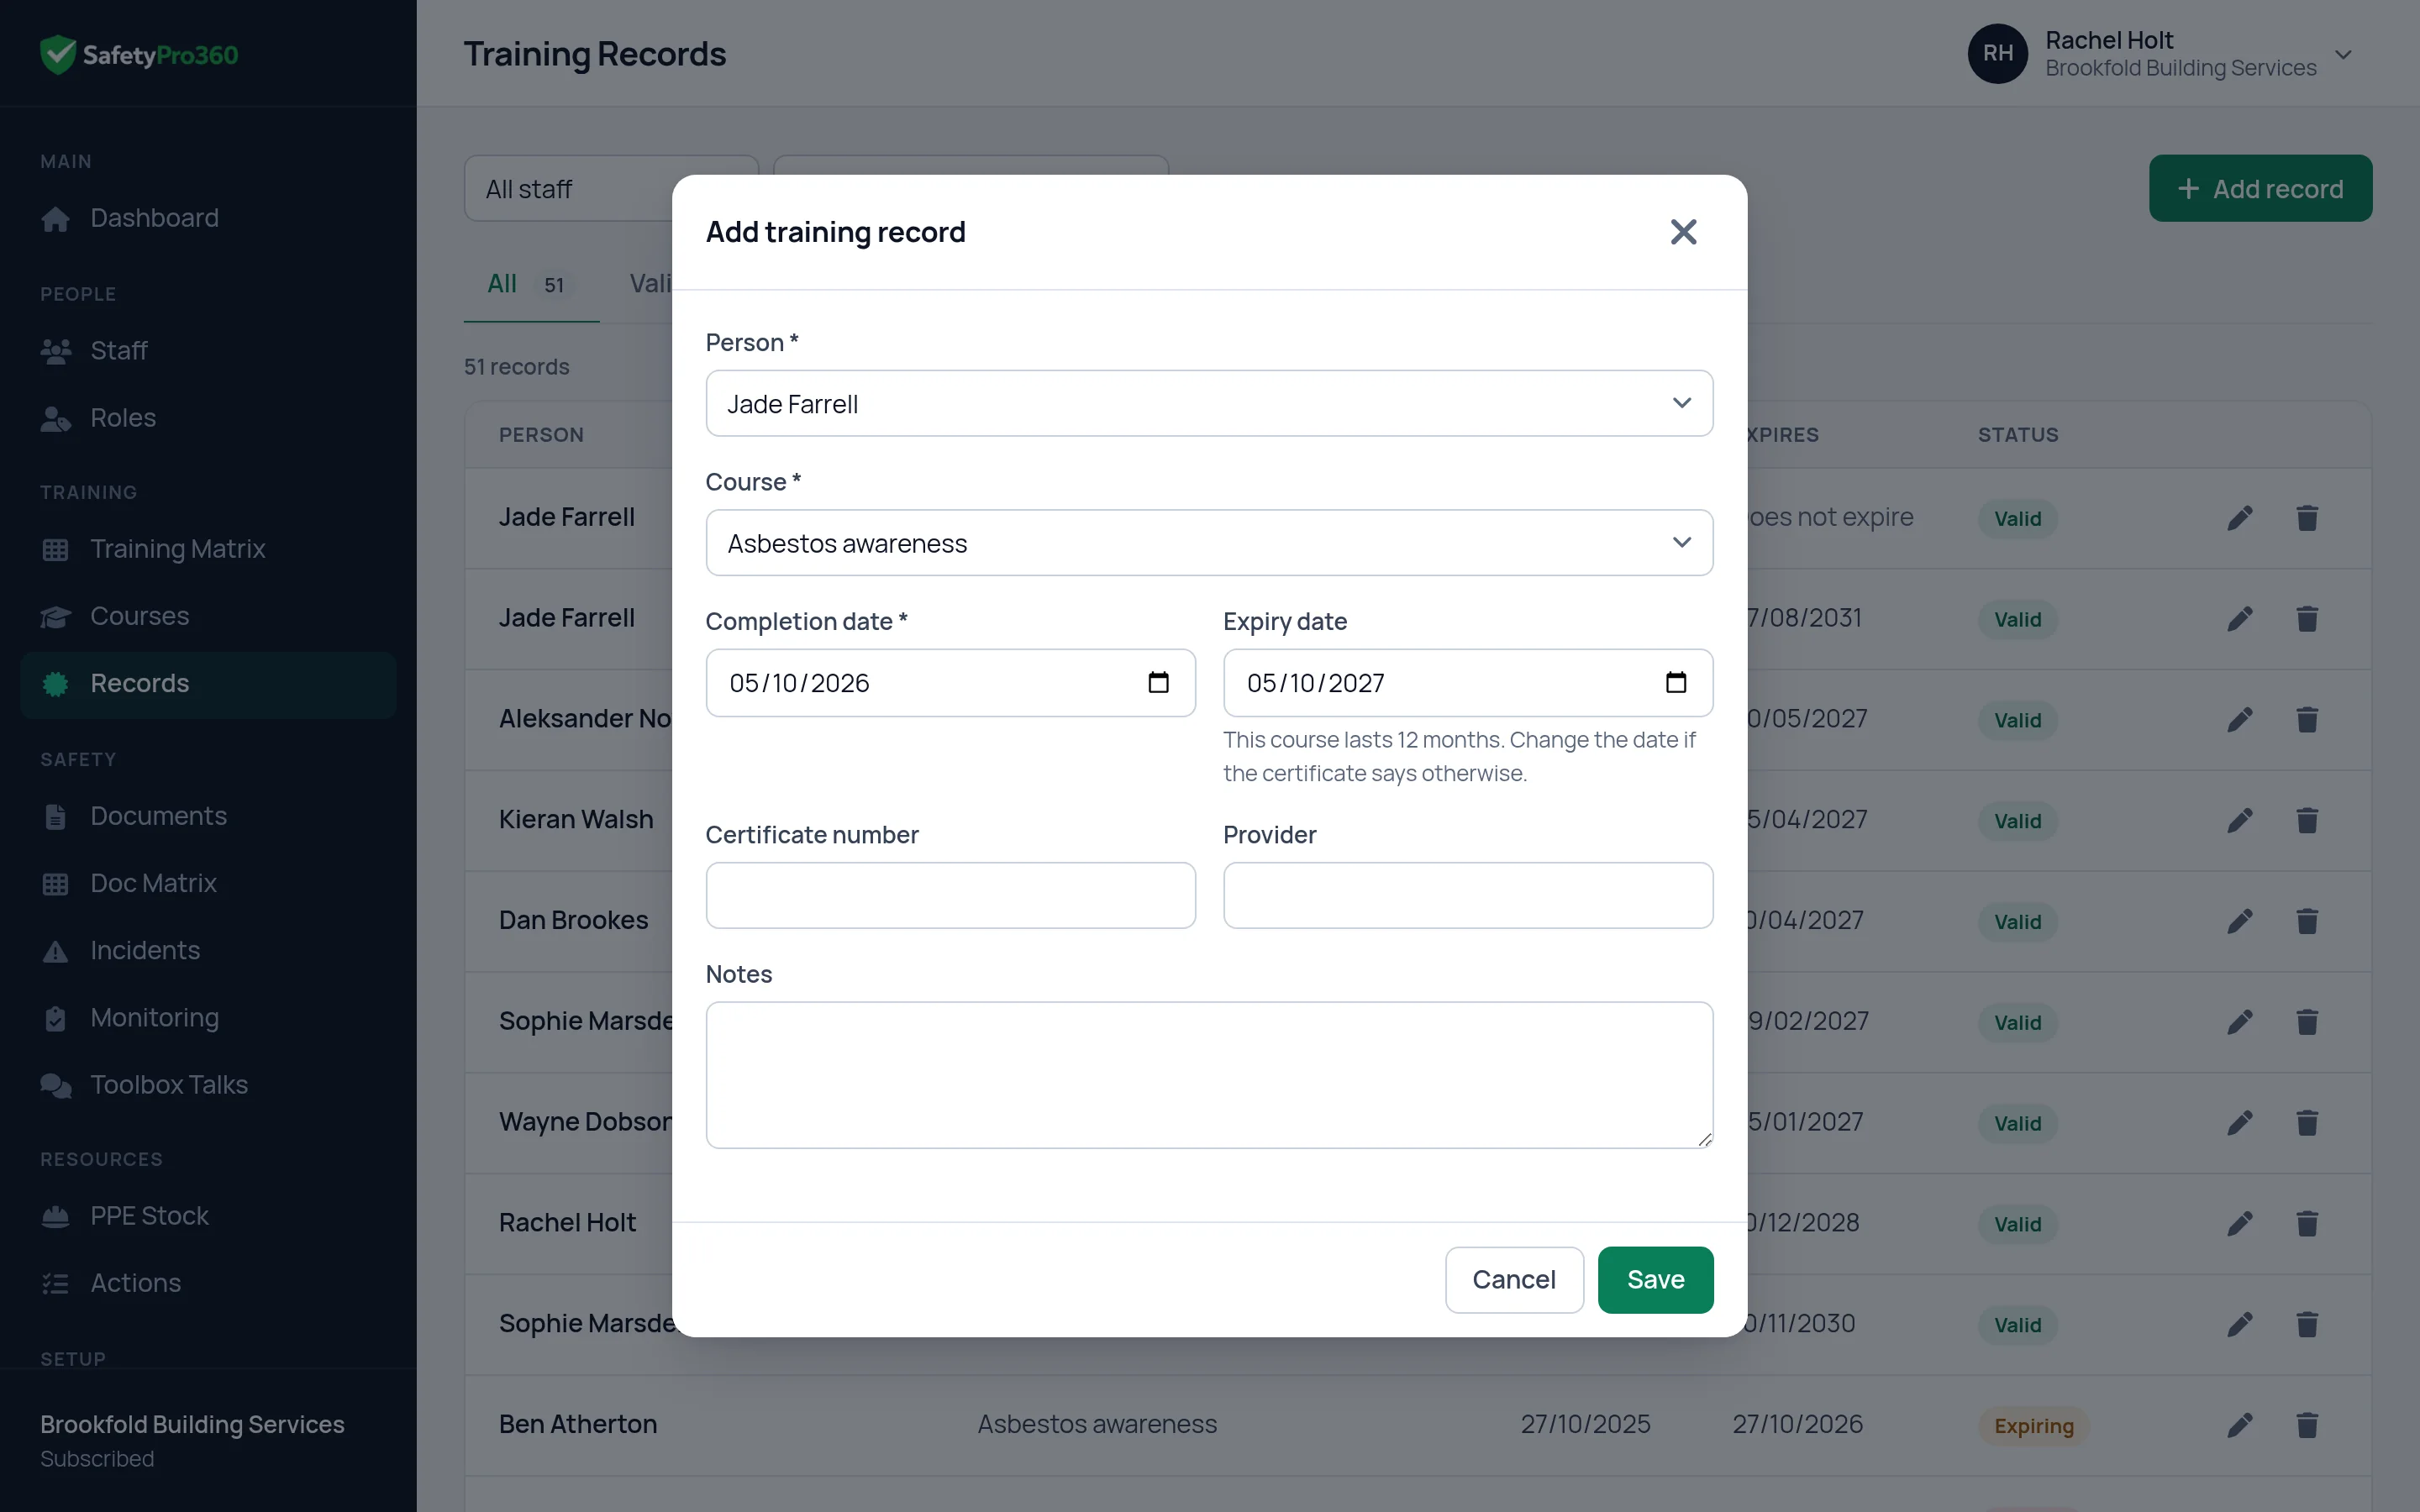The image size is (2420, 1512).
Task: Open the Staff page
Action: pyautogui.click(x=208, y=351)
